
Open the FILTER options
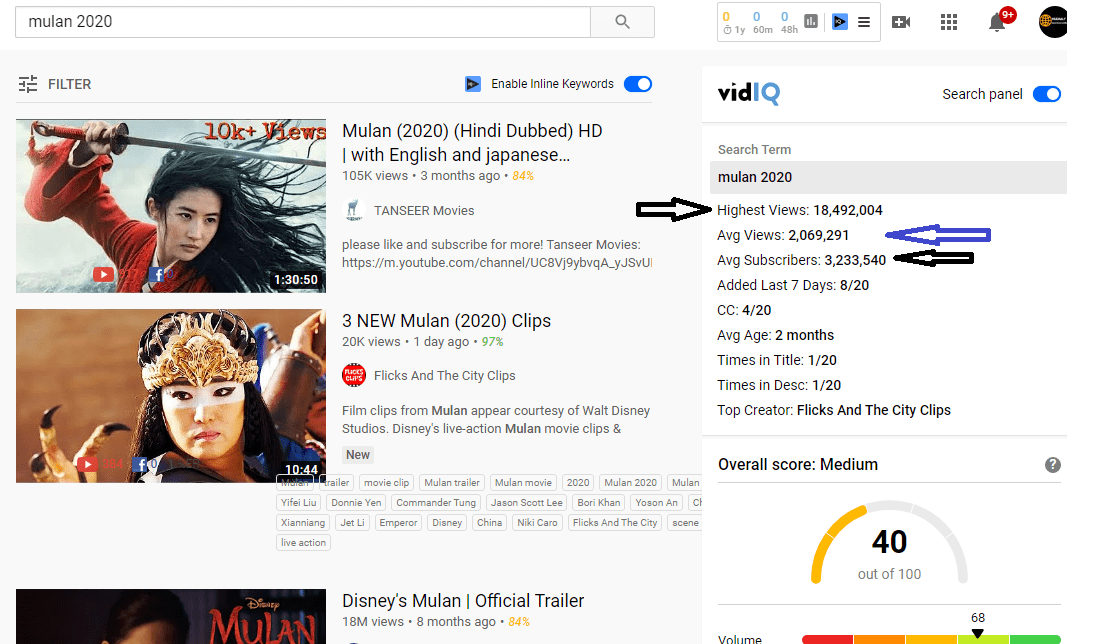pyautogui.click(x=54, y=85)
